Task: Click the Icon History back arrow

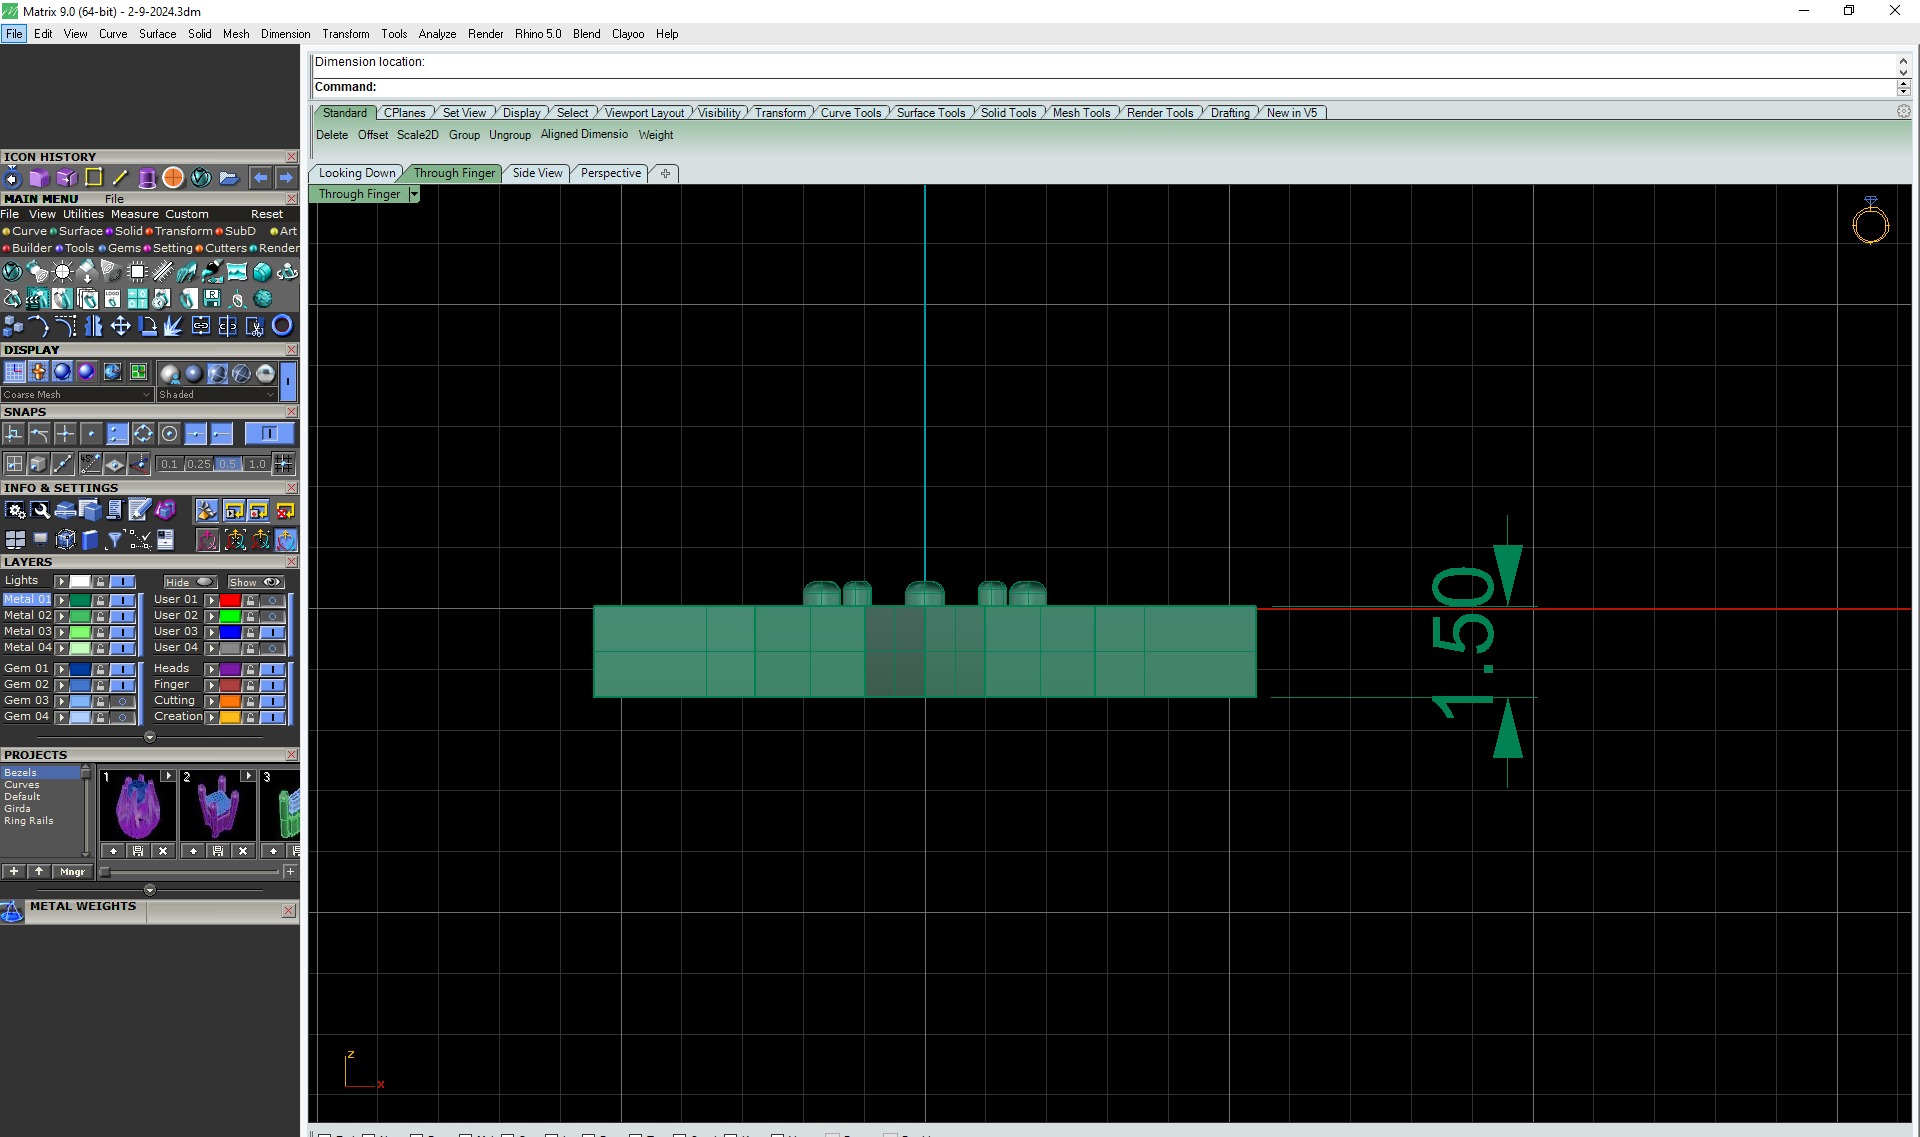Action: (260, 178)
